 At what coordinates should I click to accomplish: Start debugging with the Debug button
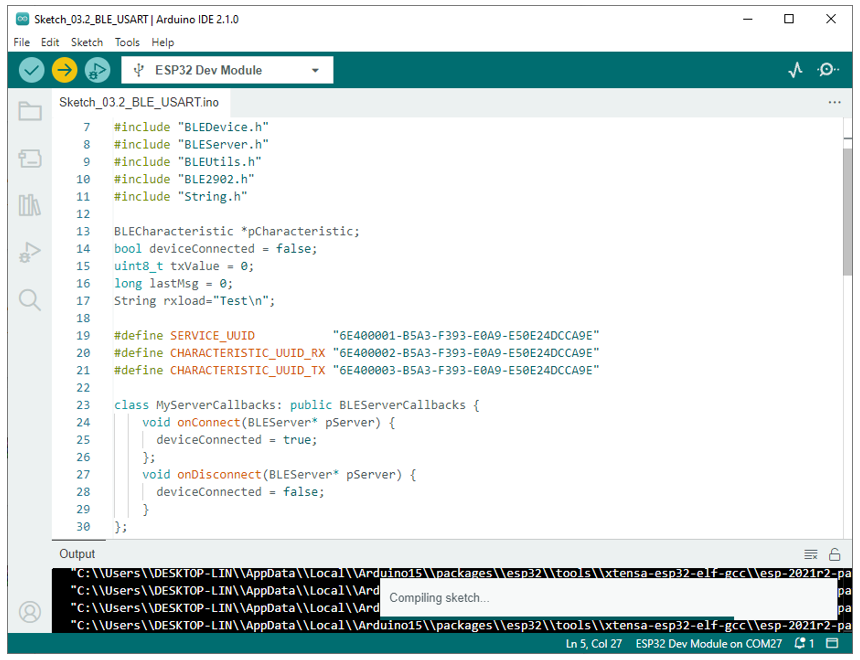pyautogui.click(x=97, y=70)
